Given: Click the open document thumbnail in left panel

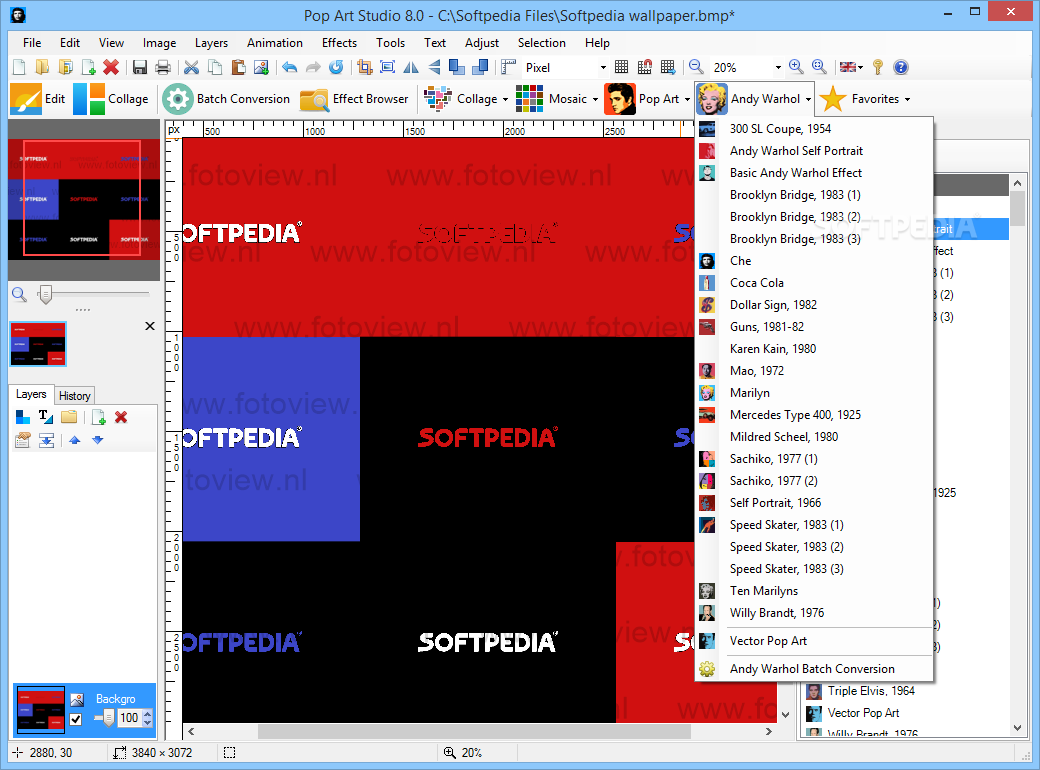Looking at the screenshot, I should 38,344.
